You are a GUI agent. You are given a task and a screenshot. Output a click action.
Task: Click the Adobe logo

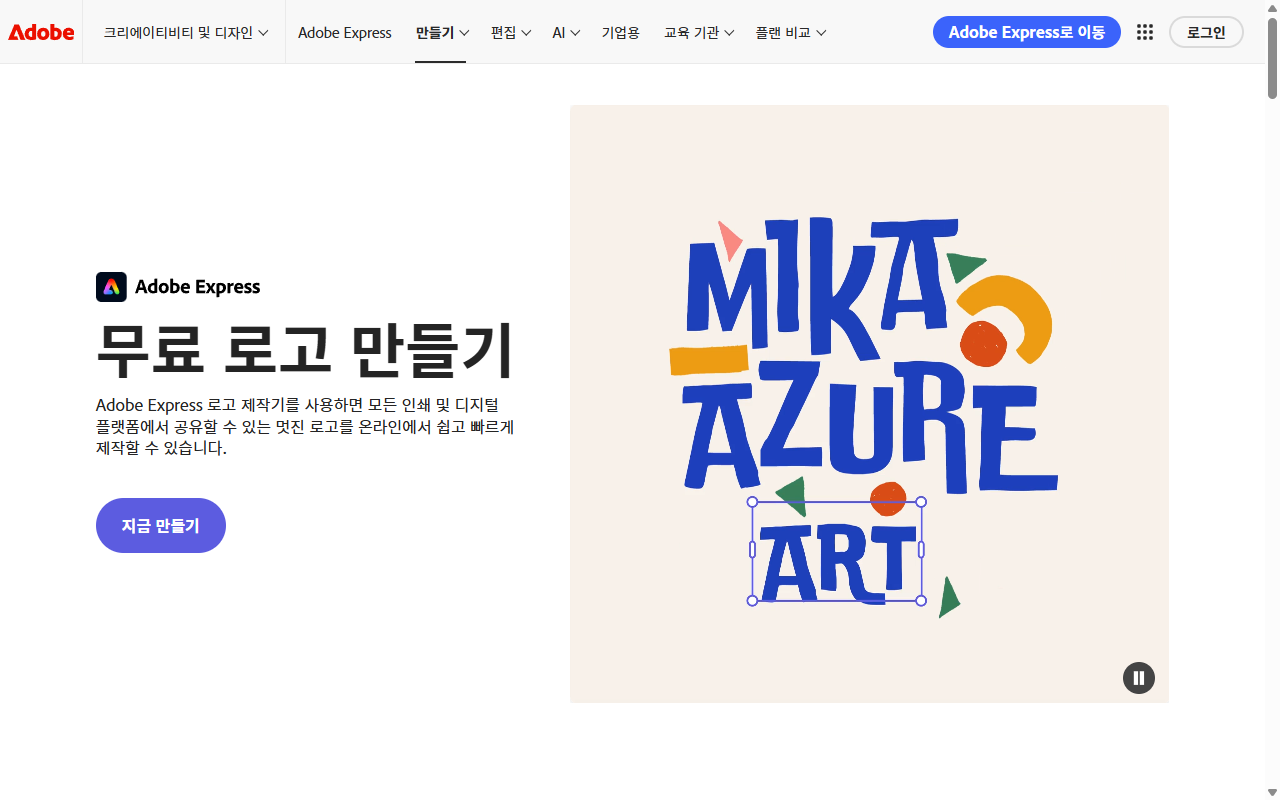coord(41,31)
